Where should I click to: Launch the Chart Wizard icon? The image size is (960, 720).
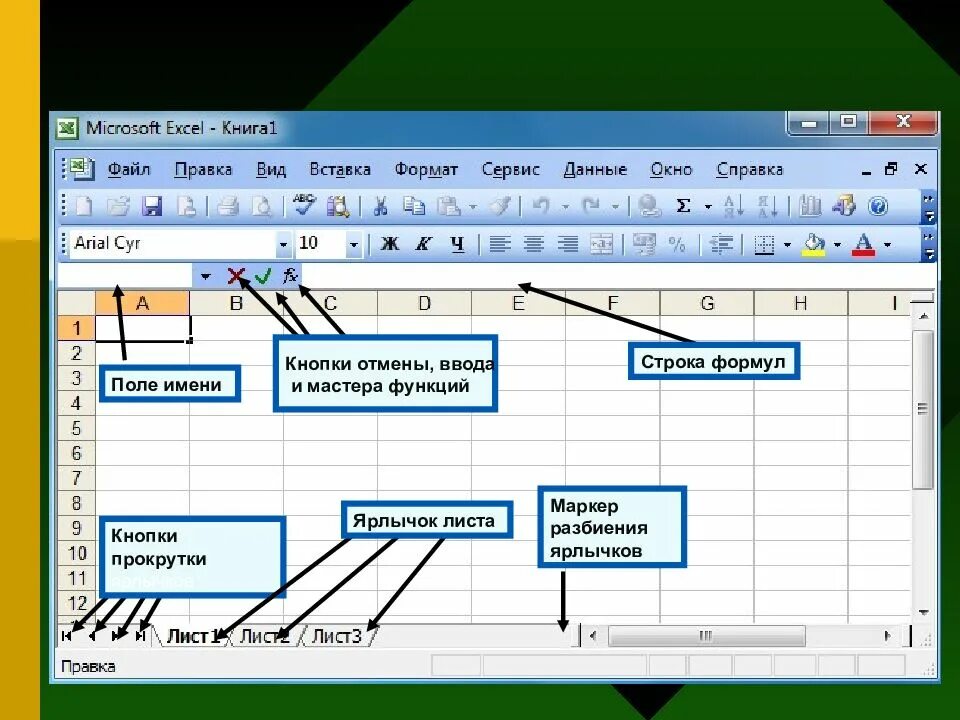click(x=810, y=206)
